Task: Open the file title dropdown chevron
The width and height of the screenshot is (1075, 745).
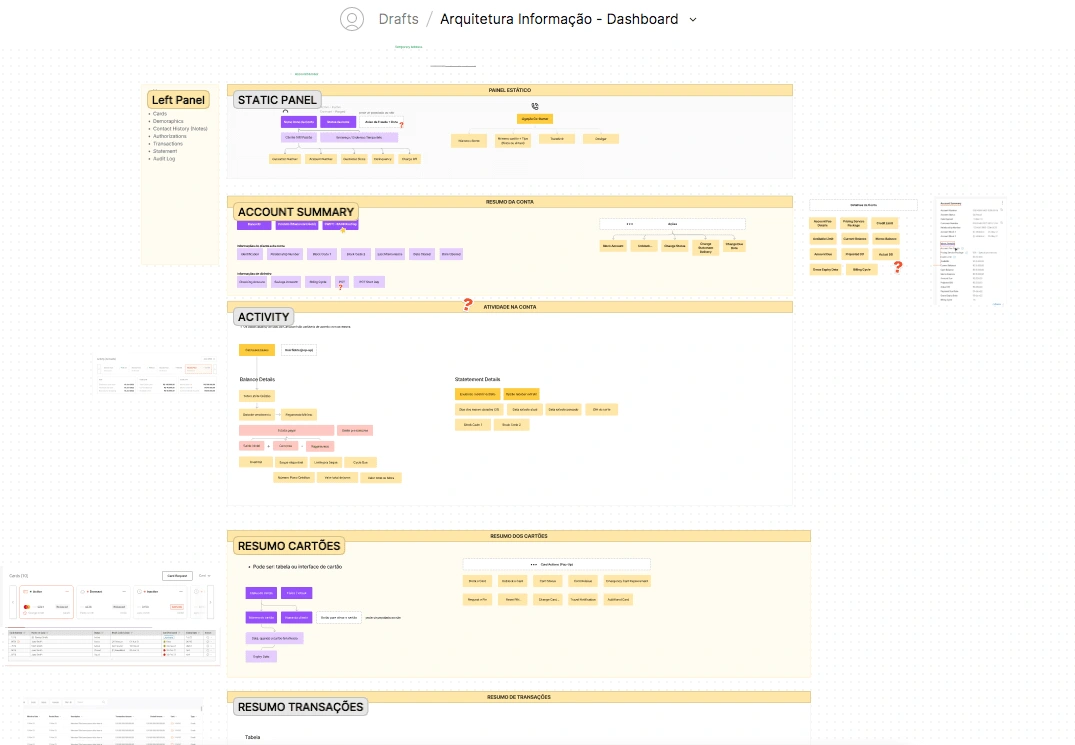Action: [x=693, y=19]
